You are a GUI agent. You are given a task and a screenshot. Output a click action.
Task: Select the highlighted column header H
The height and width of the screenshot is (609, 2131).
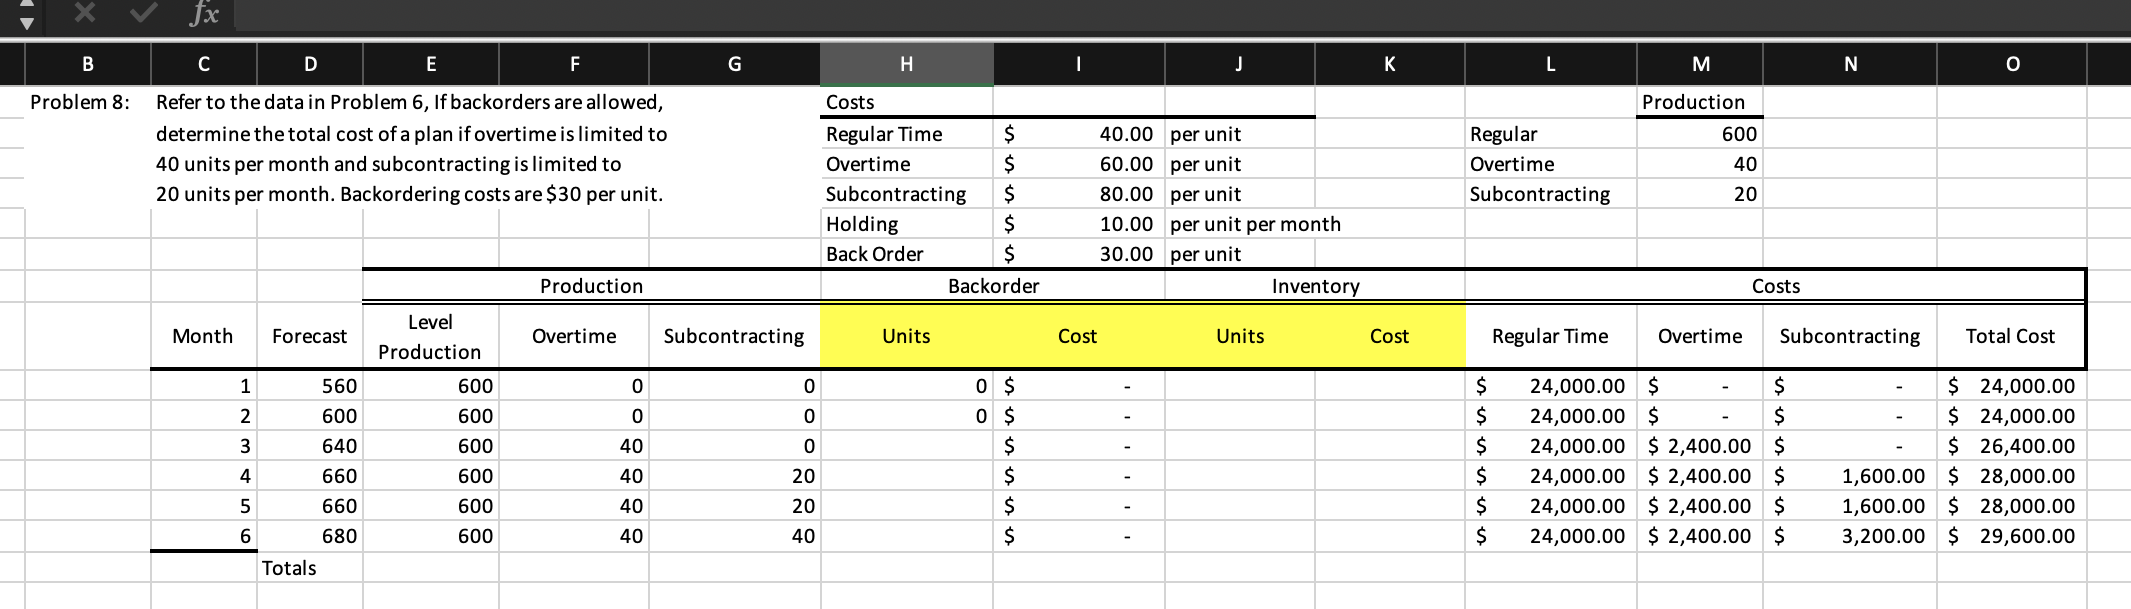[x=905, y=63]
